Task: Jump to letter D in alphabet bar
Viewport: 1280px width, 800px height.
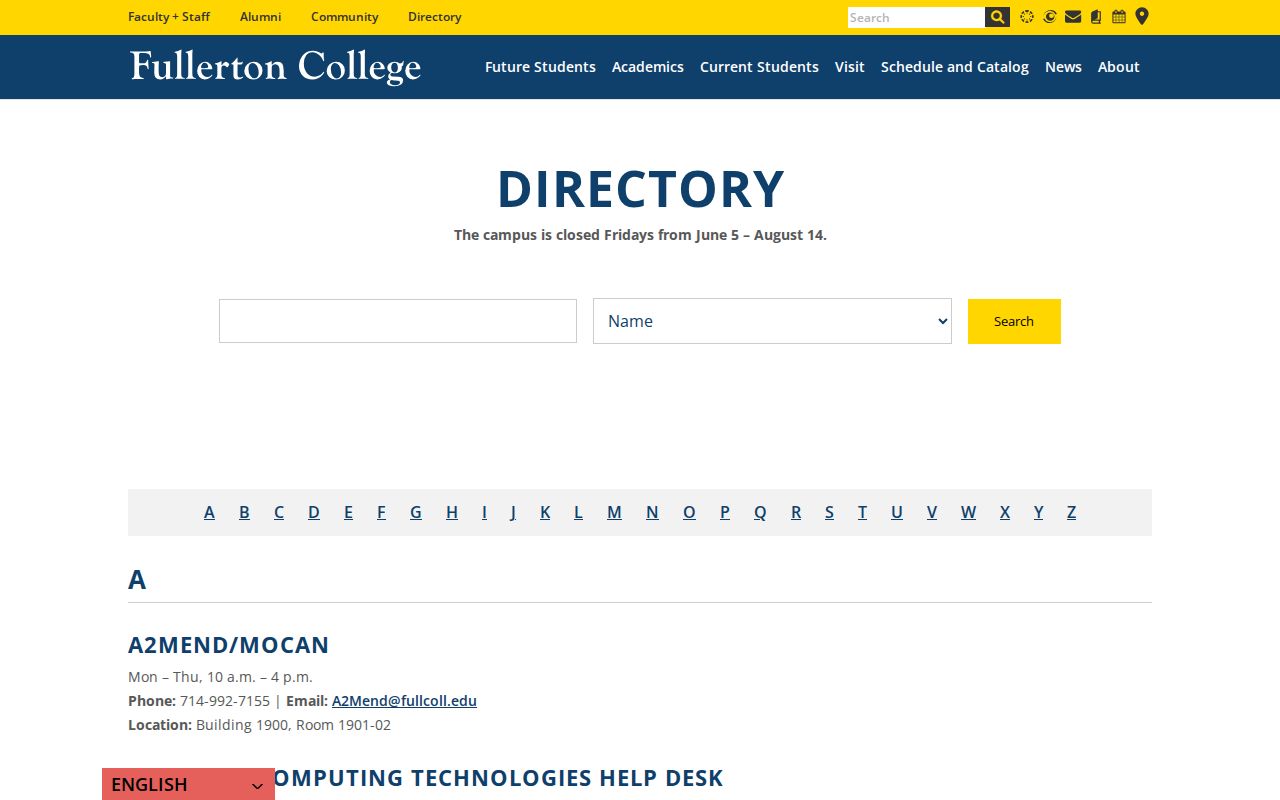Action: 314,512
